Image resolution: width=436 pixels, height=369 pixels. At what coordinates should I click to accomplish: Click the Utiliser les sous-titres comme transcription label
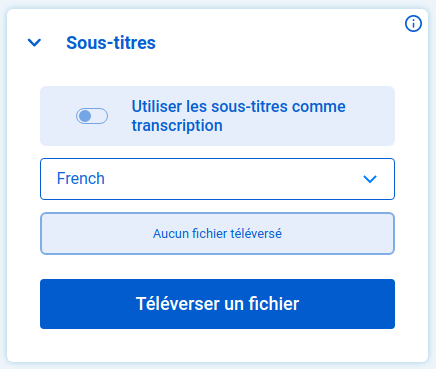(x=238, y=116)
